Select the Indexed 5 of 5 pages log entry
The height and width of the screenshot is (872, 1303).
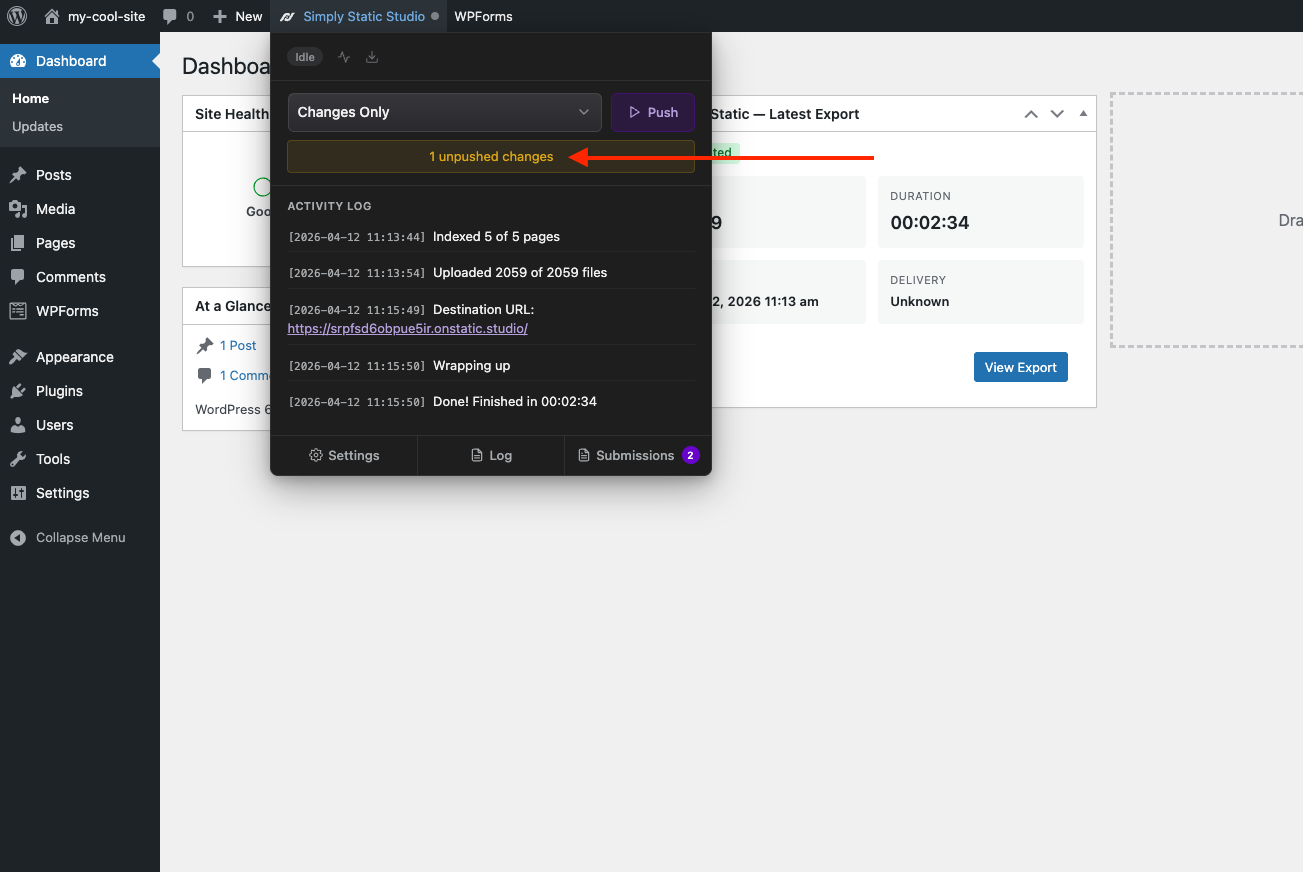point(491,237)
